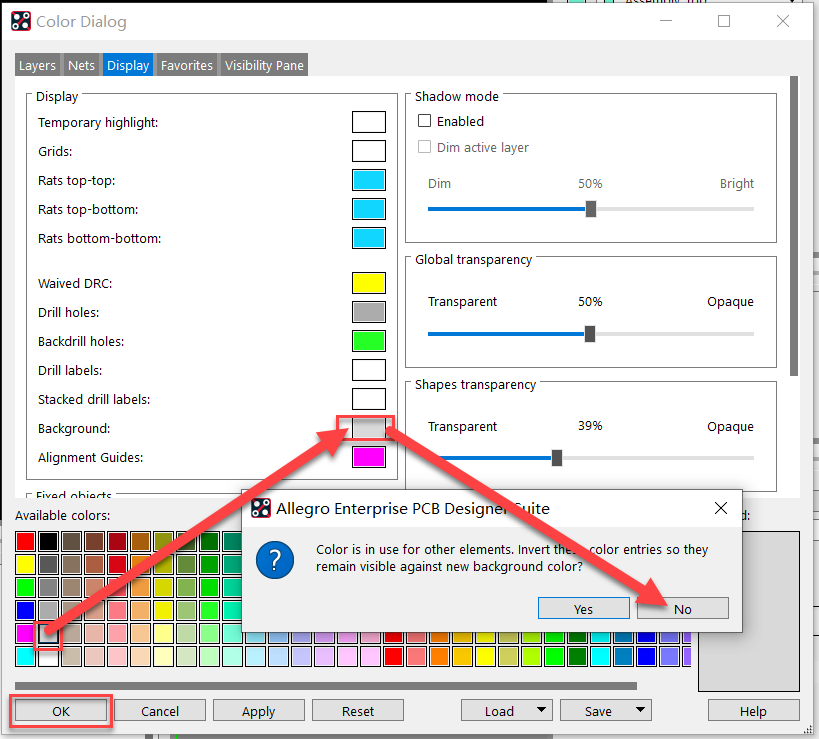Click the Allegro icon in the message box title
819x739 pixels.
(261, 508)
